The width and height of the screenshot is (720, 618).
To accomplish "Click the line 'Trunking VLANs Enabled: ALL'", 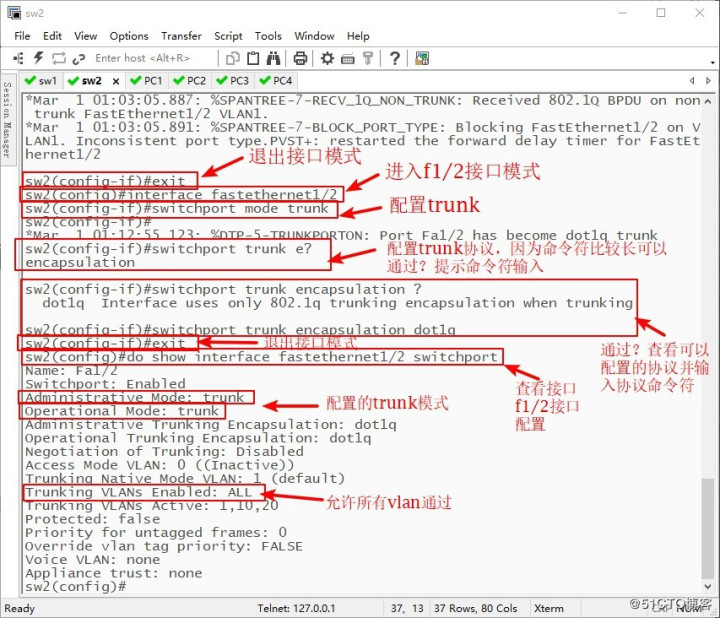I will pyautogui.click(x=138, y=492).
